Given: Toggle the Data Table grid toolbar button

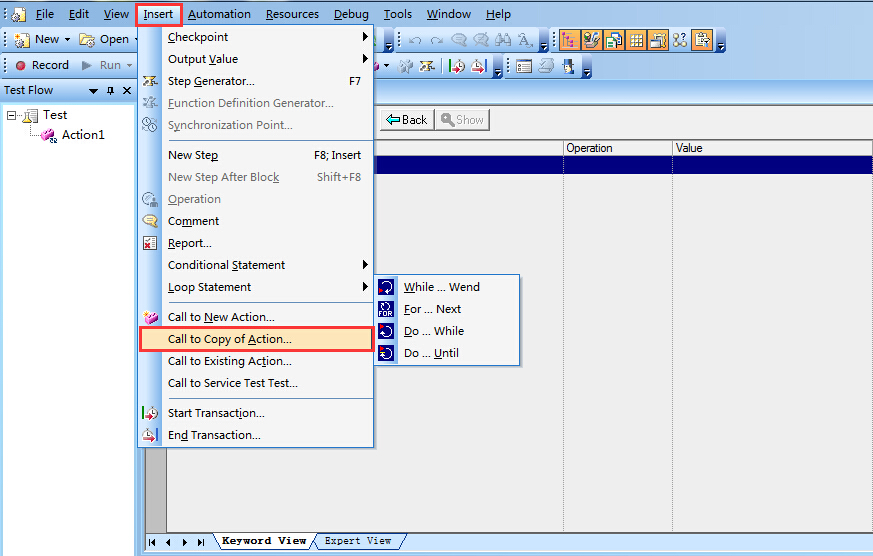Looking at the screenshot, I should (636, 40).
